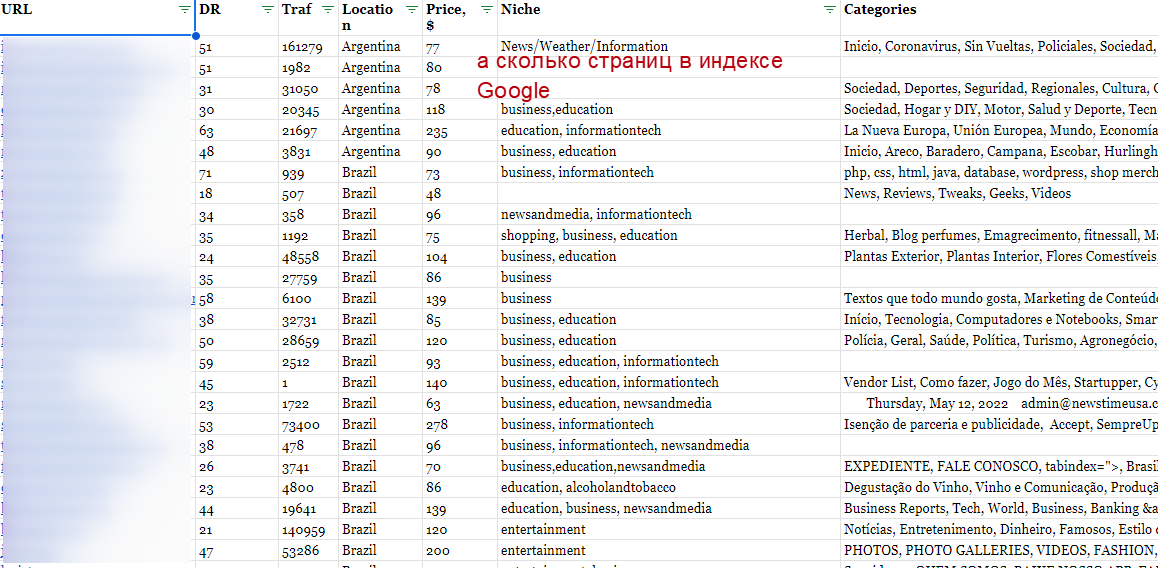Screen dimensions: 1158x568
Task: Open the filter icon in the Traf header
Action: (328, 10)
